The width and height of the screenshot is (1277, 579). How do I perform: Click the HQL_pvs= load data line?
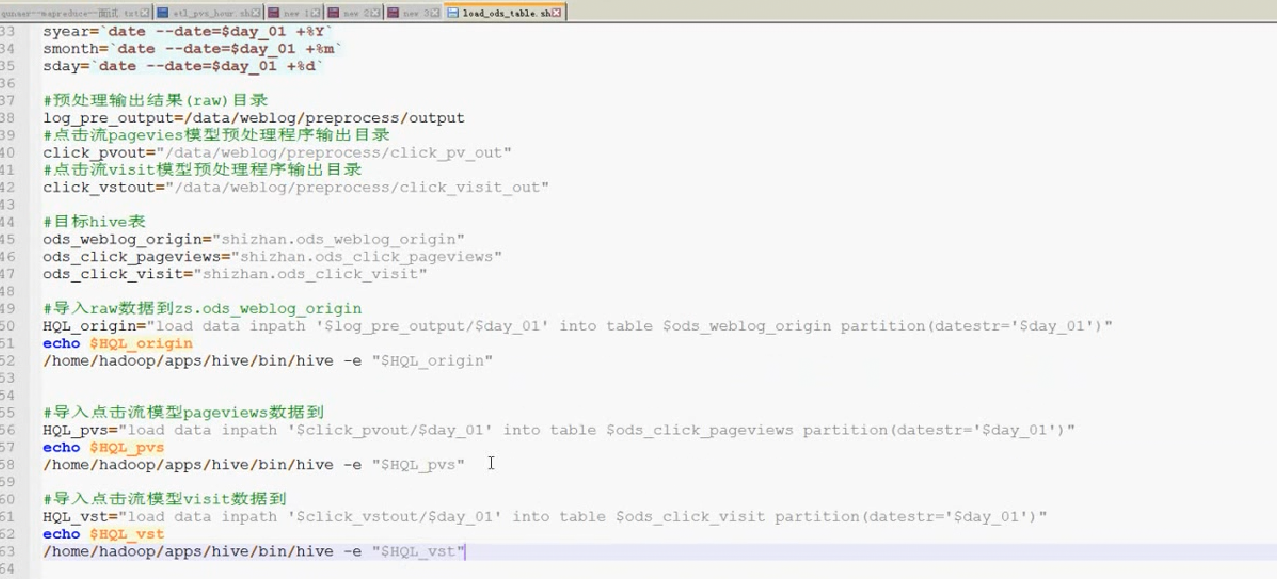point(559,430)
